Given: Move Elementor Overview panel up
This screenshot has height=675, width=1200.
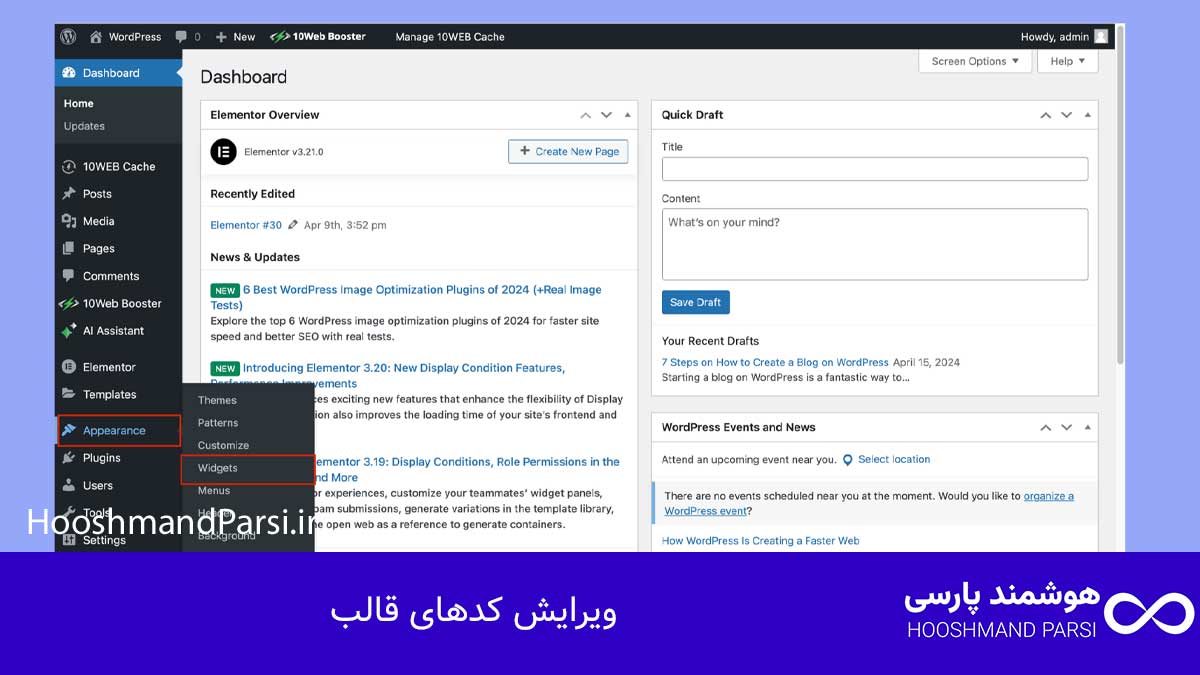Looking at the screenshot, I should [587, 115].
